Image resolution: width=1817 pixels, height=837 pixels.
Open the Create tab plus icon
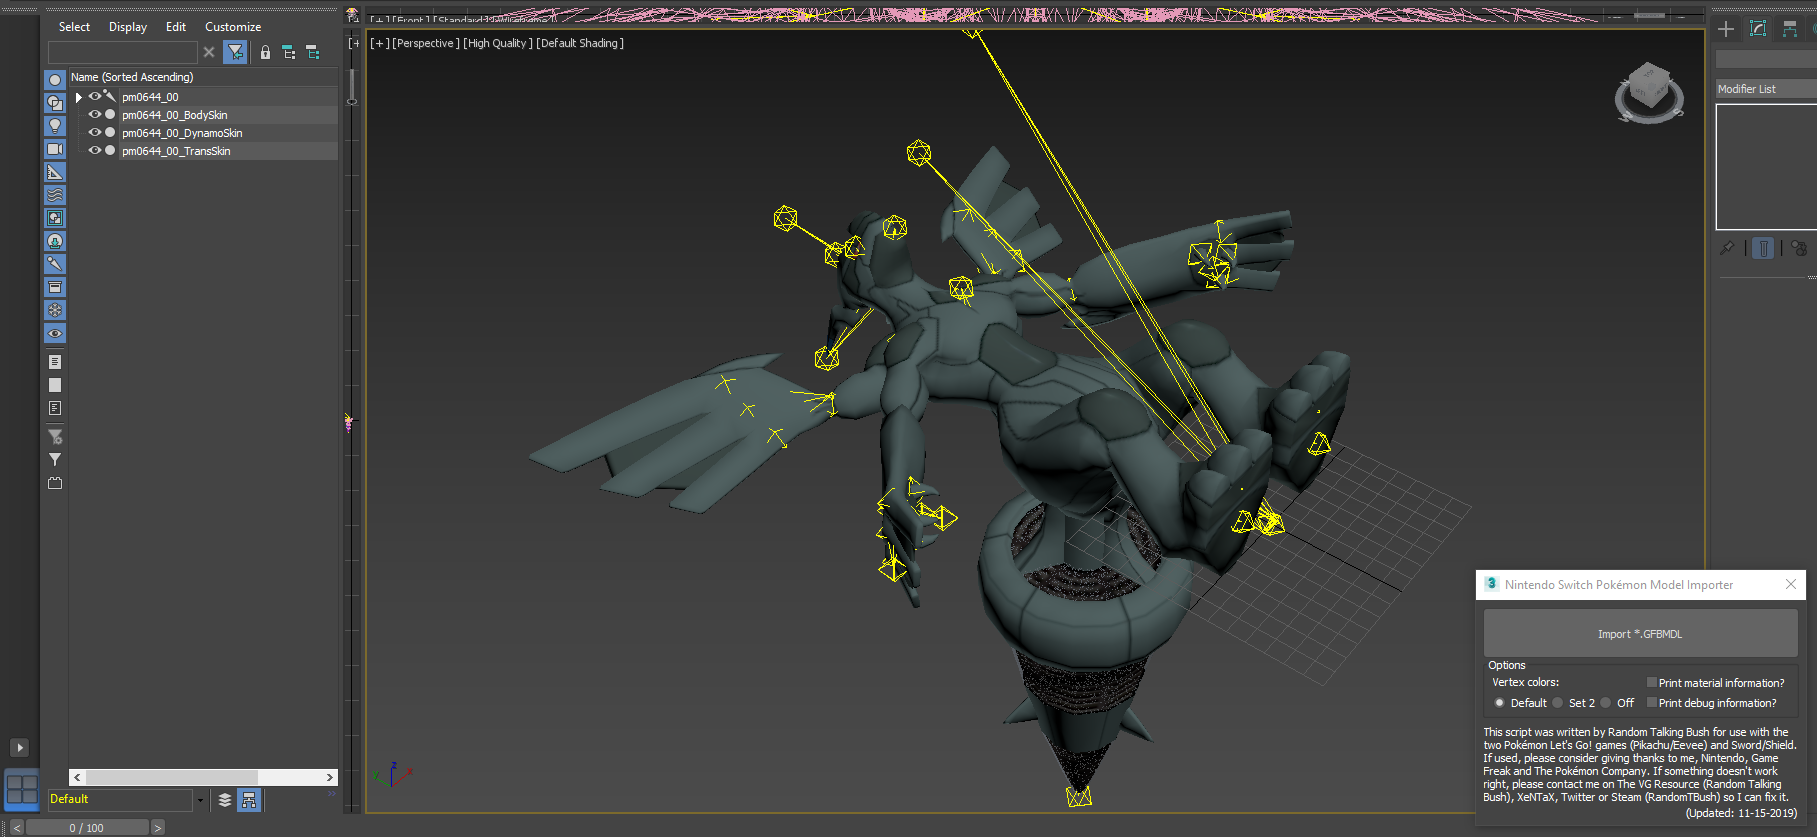pyautogui.click(x=1726, y=29)
